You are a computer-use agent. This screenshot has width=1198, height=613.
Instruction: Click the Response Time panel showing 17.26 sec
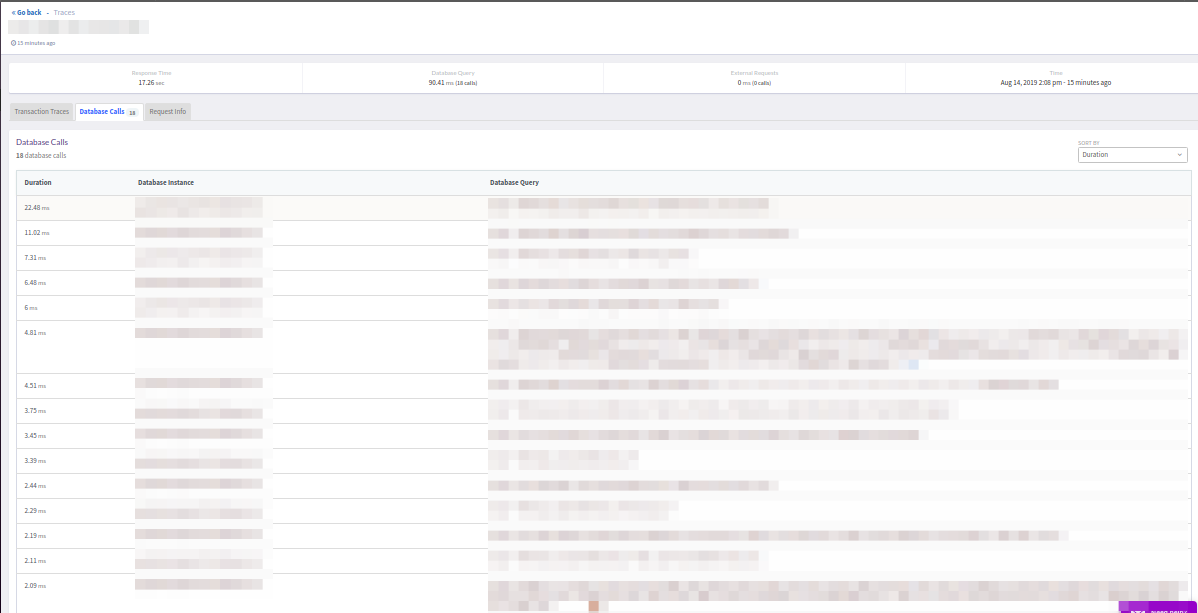click(x=152, y=77)
